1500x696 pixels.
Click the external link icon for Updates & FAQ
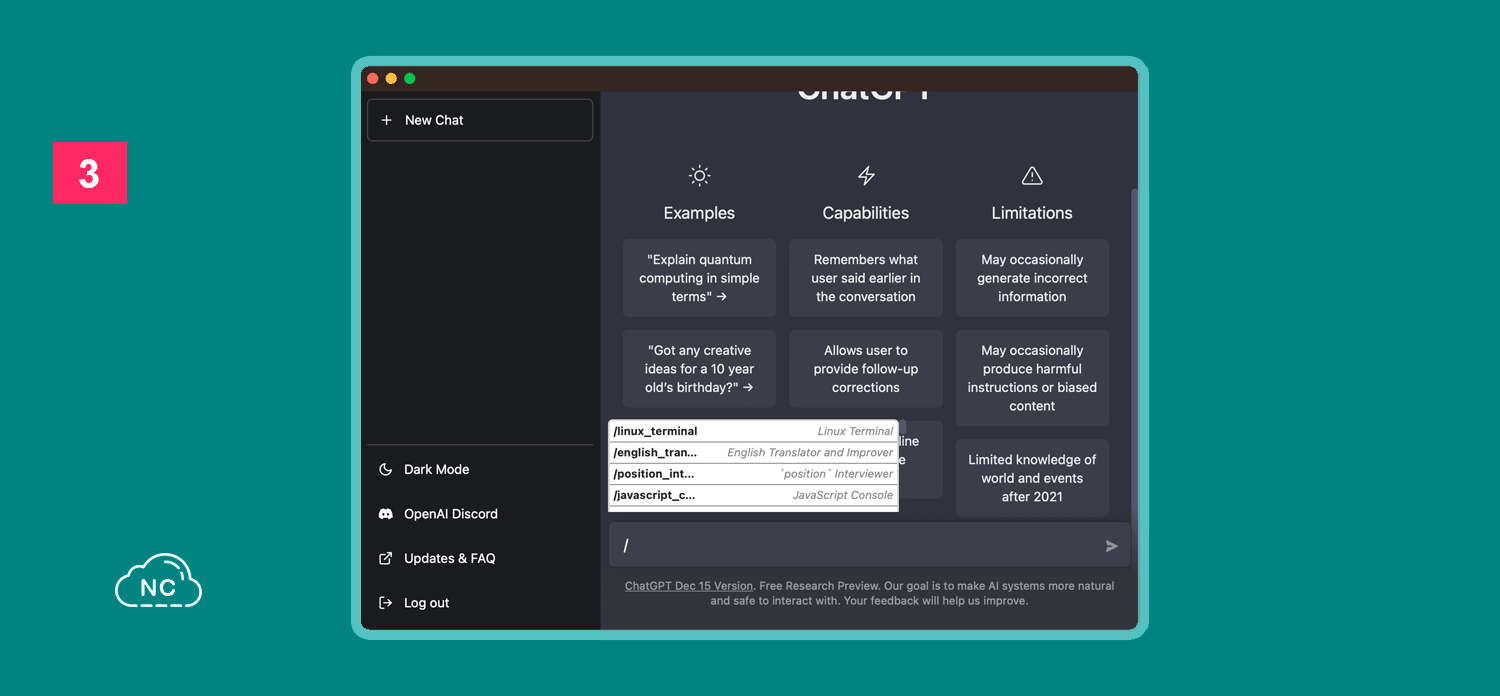386,558
